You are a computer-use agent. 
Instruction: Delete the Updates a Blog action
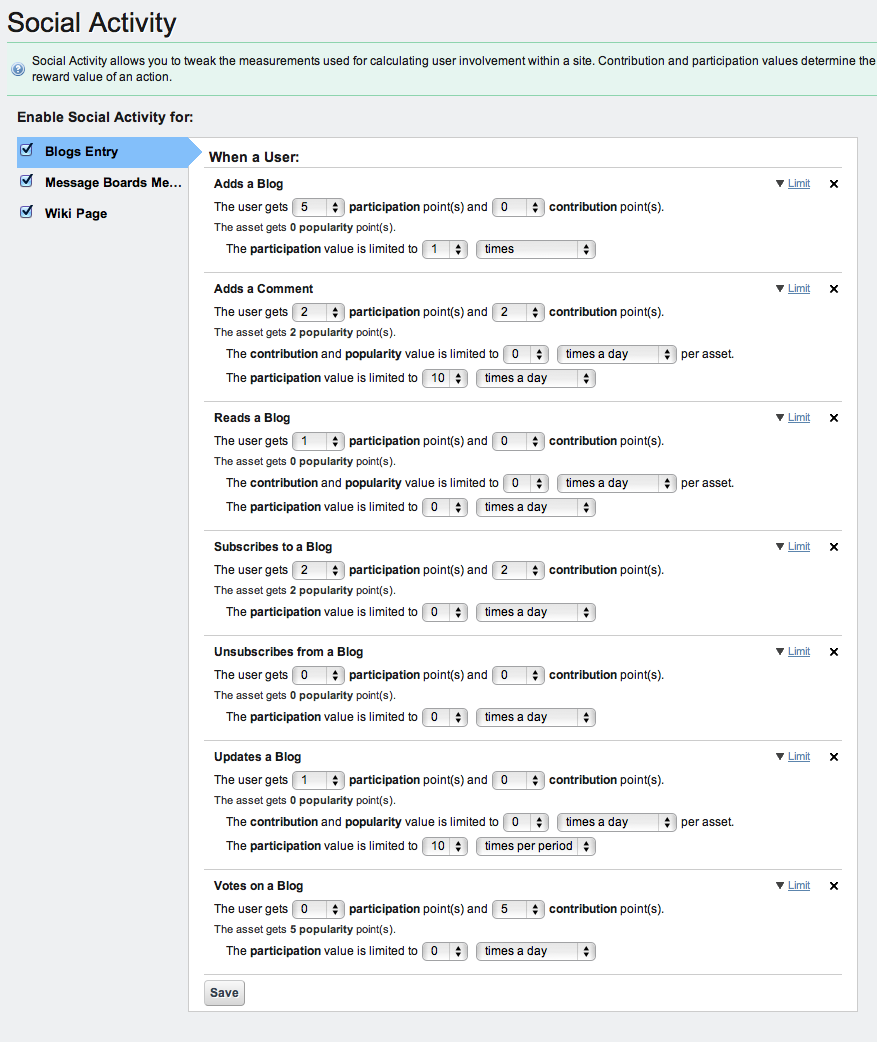point(834,757)
